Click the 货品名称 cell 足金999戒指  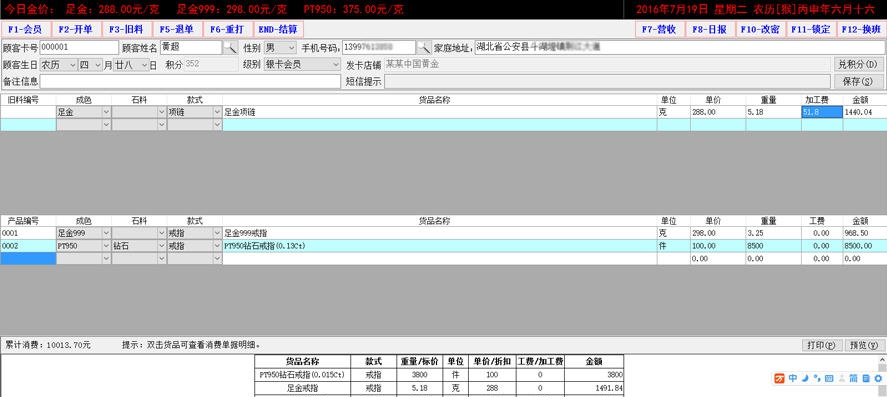[x=440, y=232]
